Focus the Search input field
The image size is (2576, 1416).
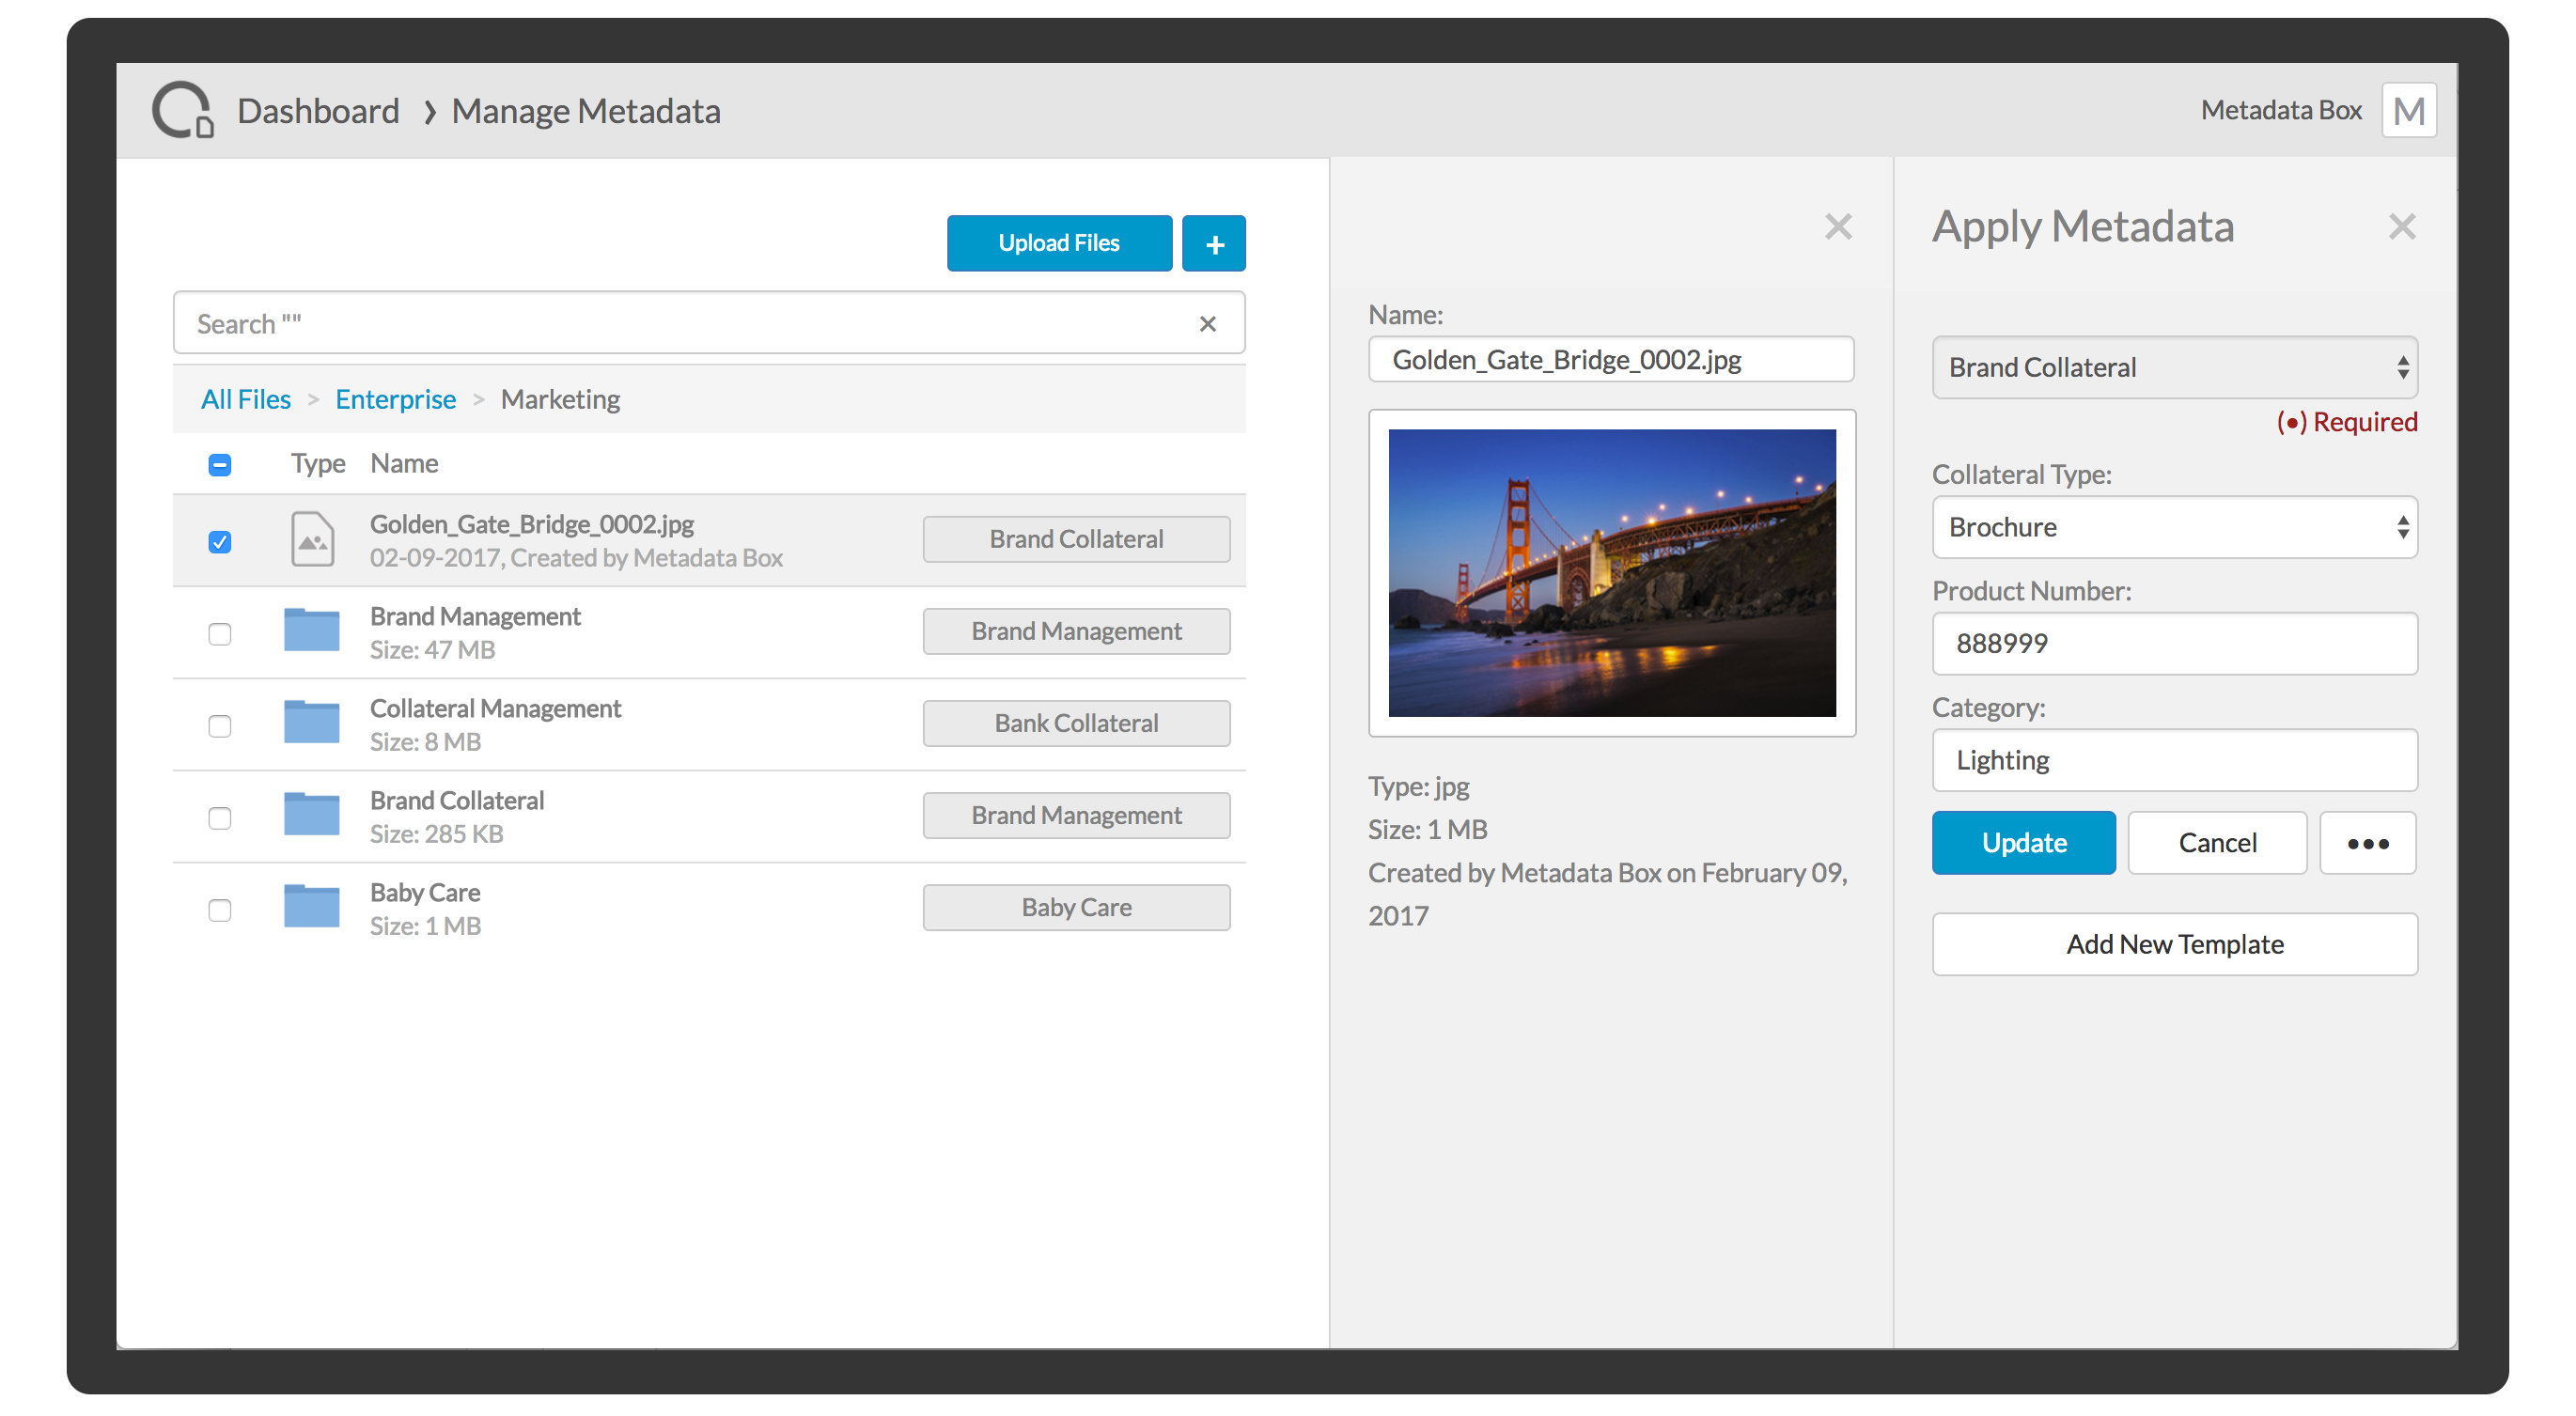(709, 323)
